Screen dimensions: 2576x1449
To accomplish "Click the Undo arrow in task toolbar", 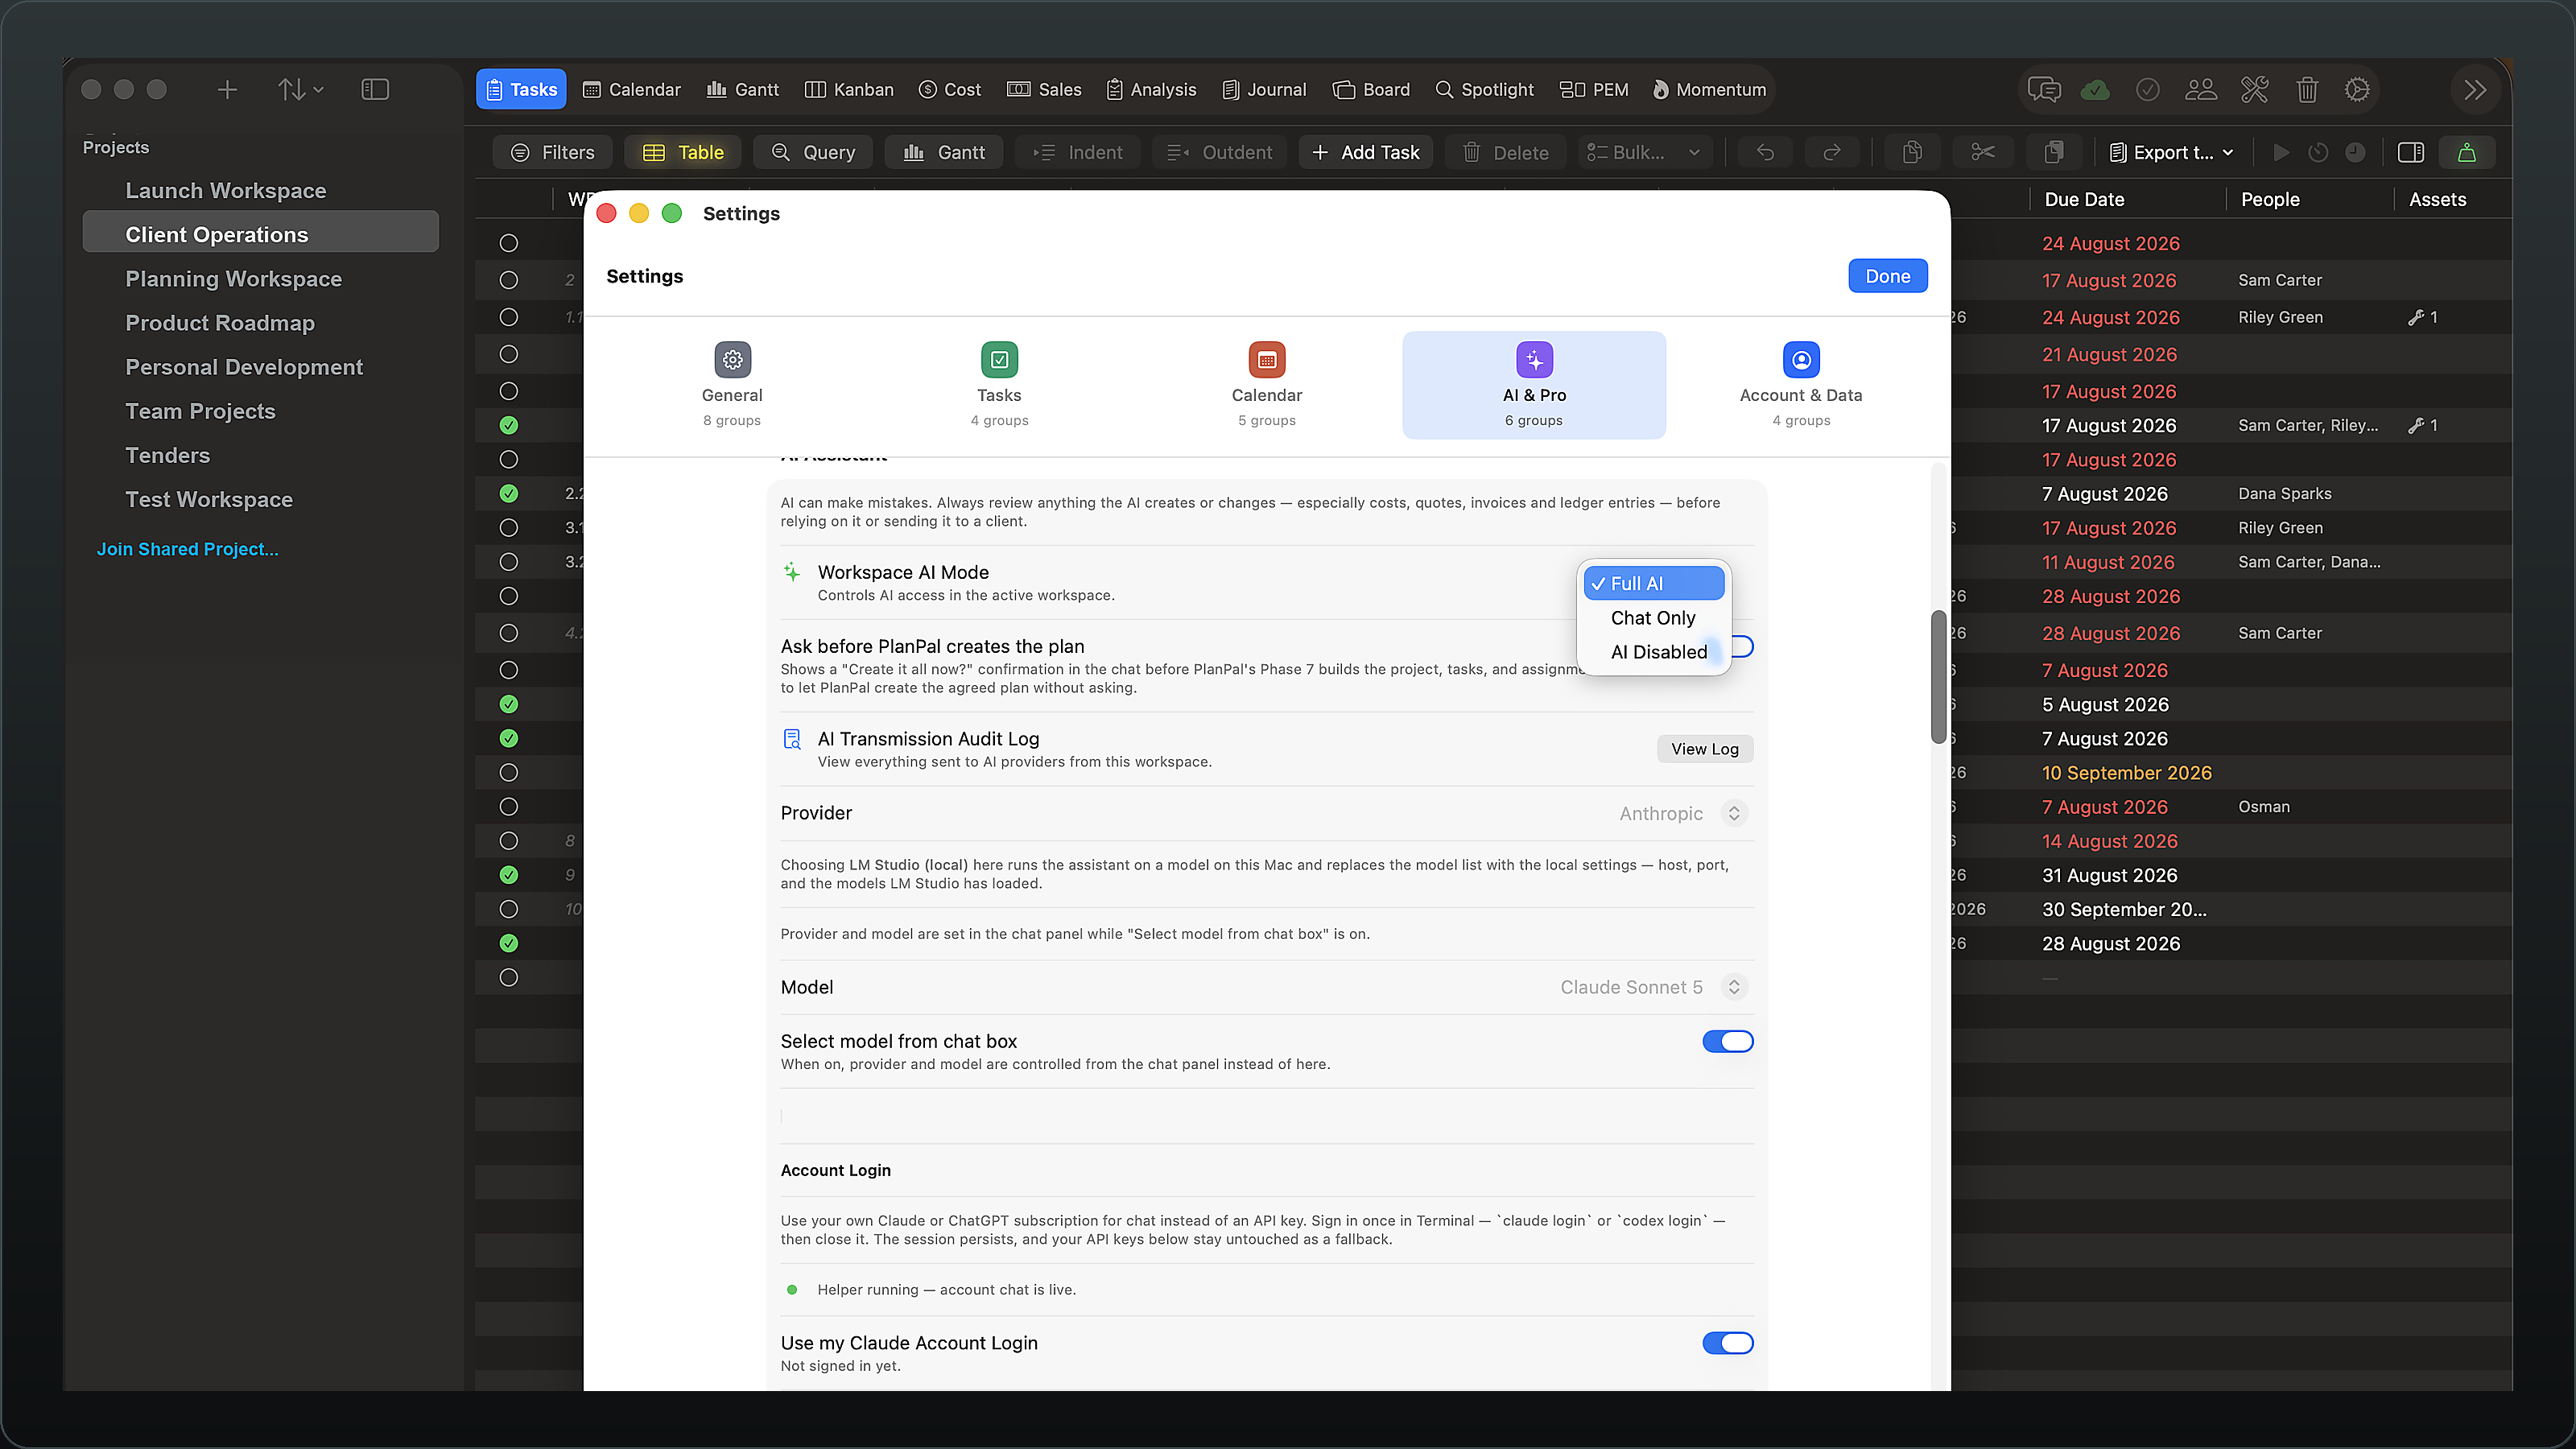I will click(1766, 152).
